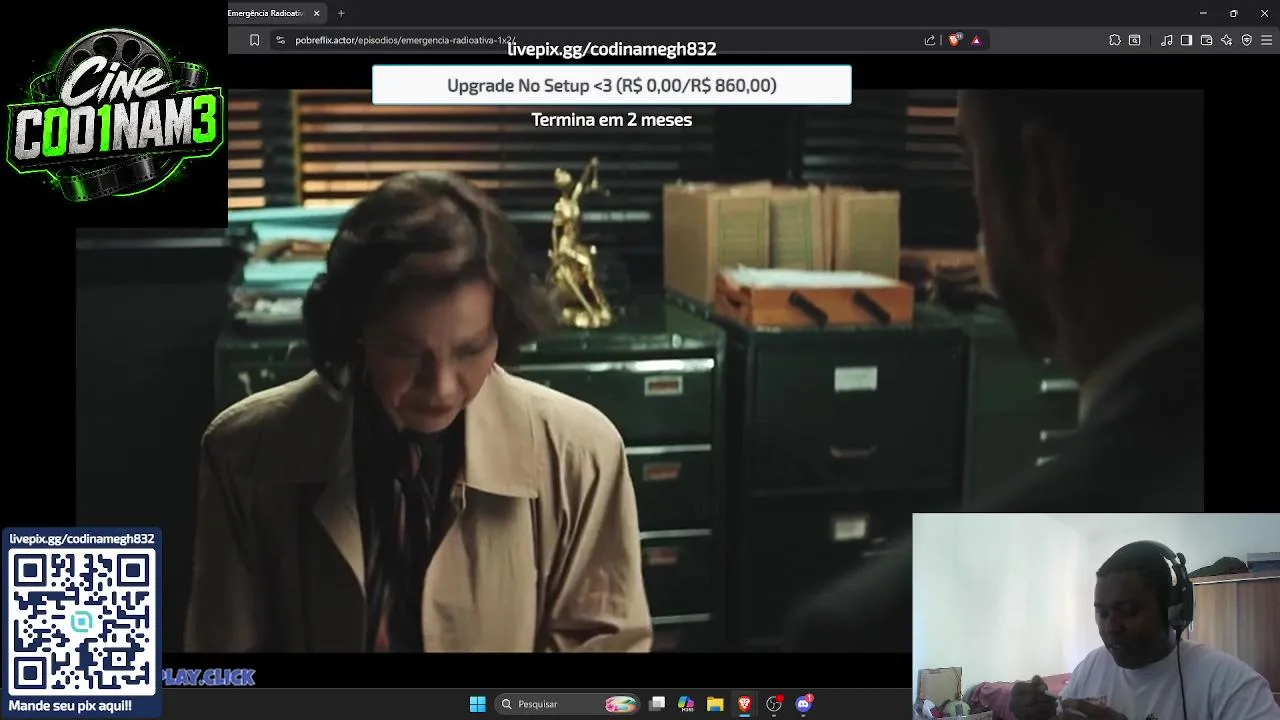Open Microsoft 365 Copilot taskbar icon
The height and width of the screenshot is (720, 1280).
[686, 704]
